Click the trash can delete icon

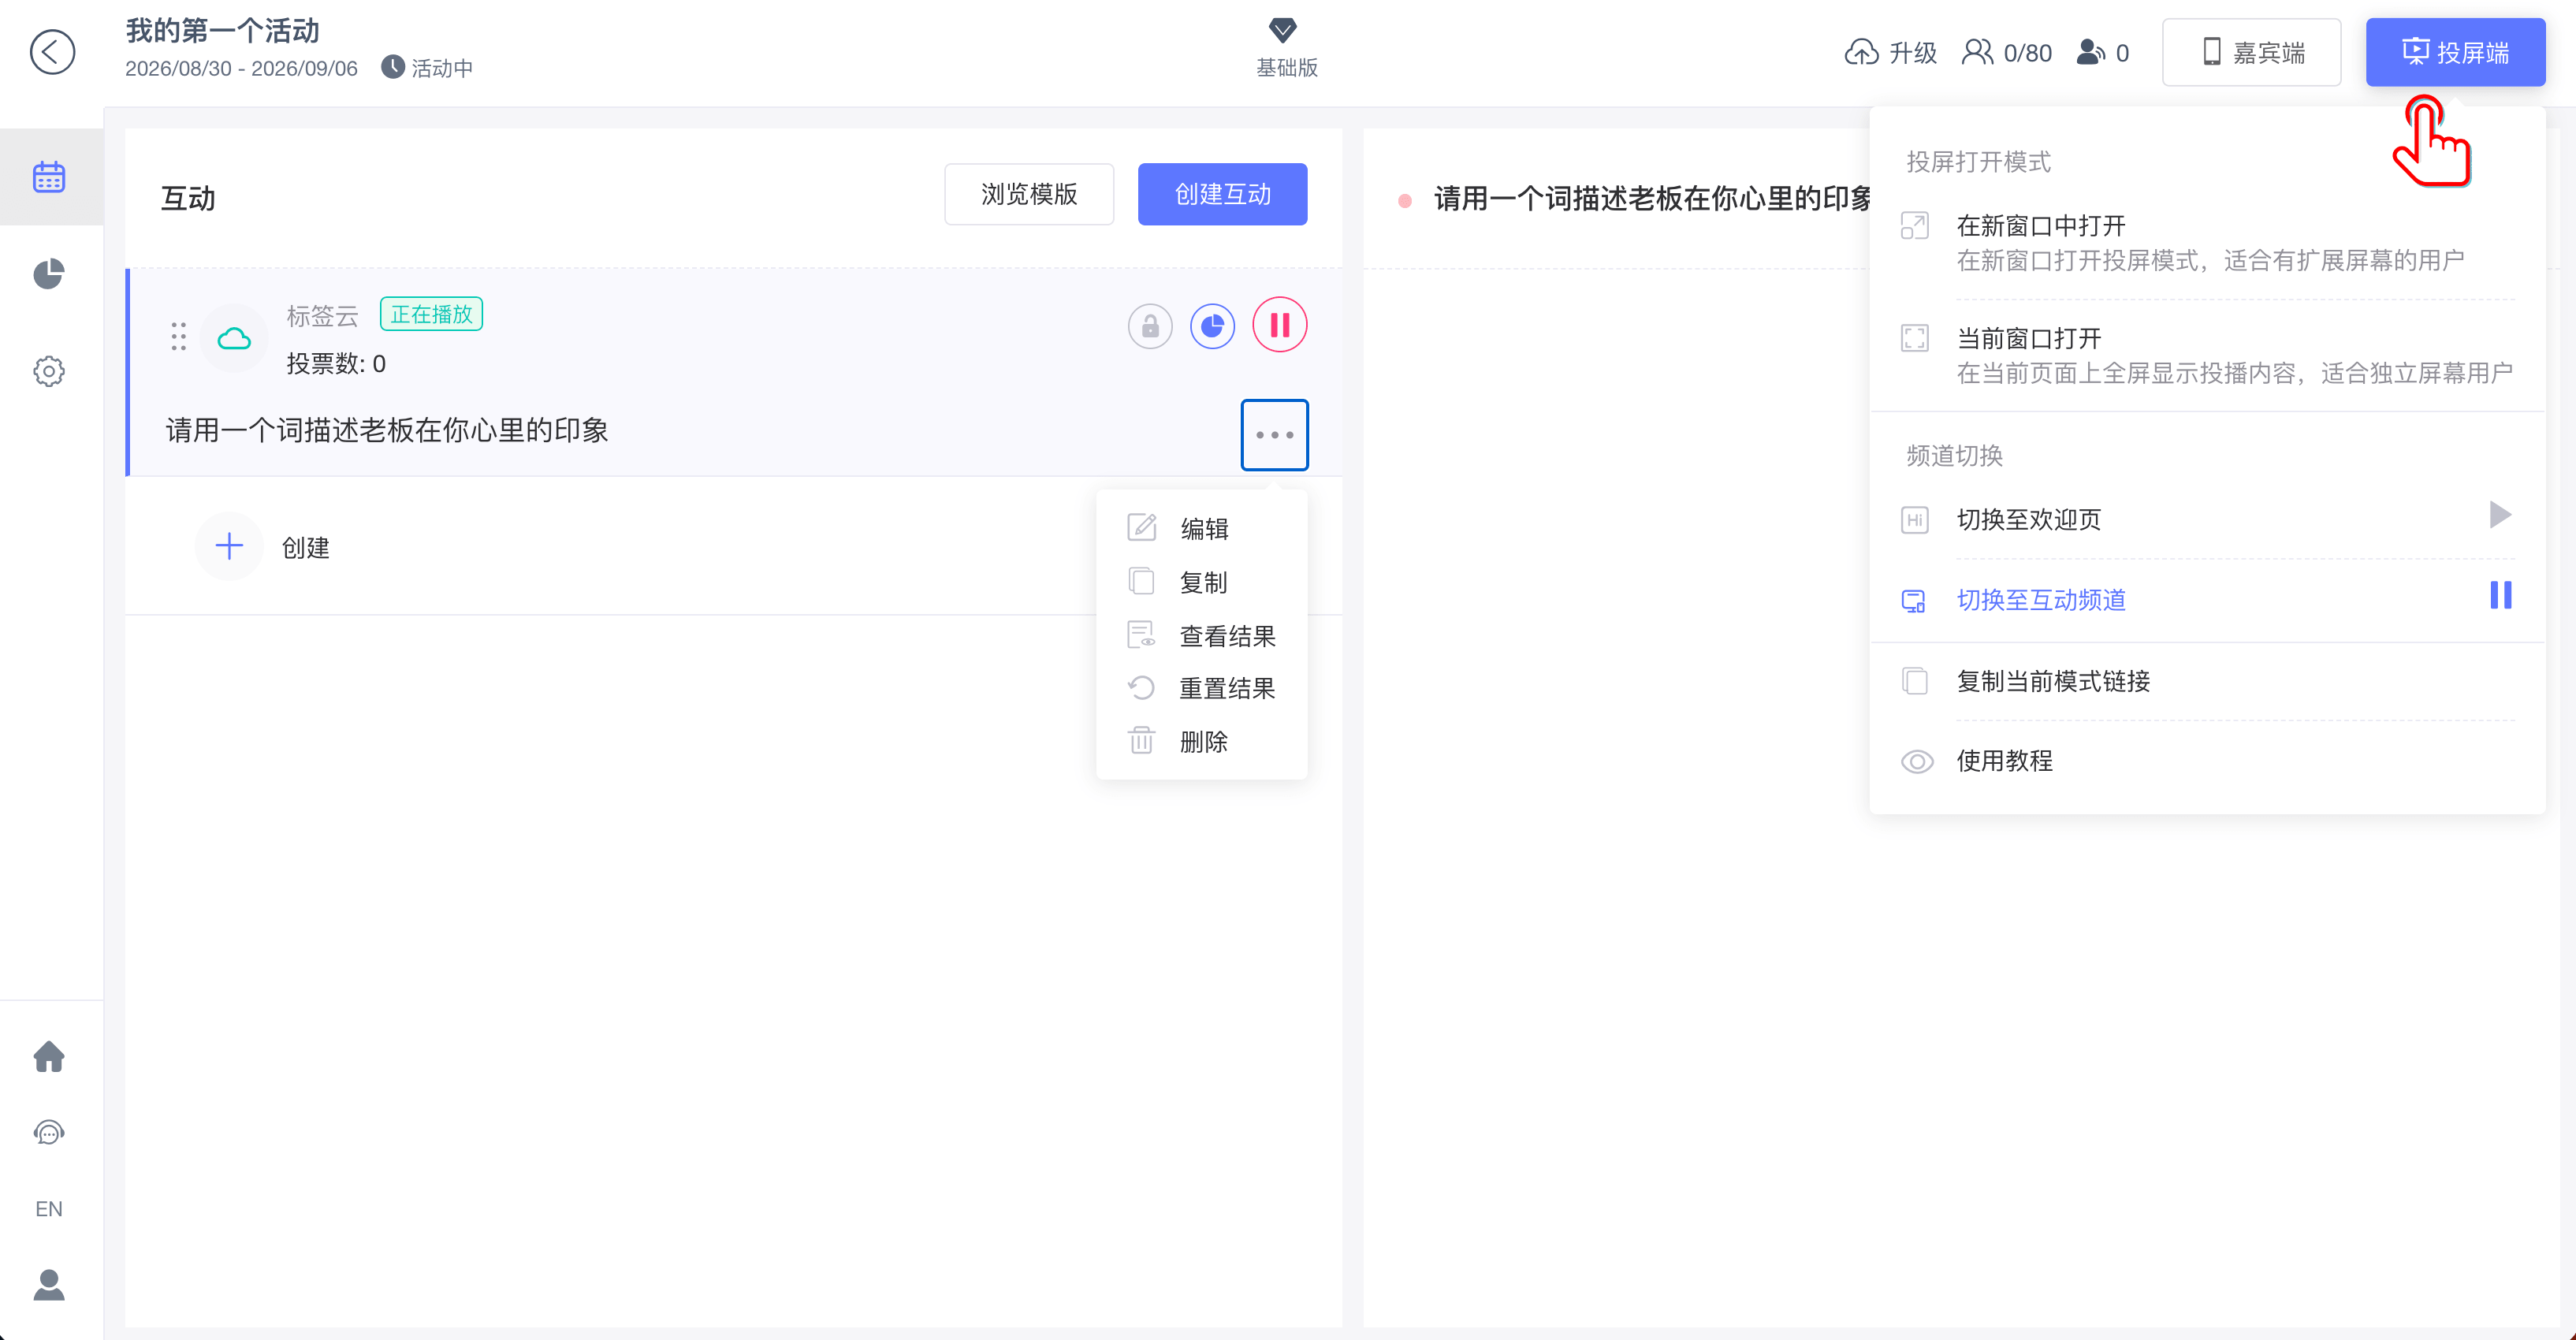[x=1141, y=741]
